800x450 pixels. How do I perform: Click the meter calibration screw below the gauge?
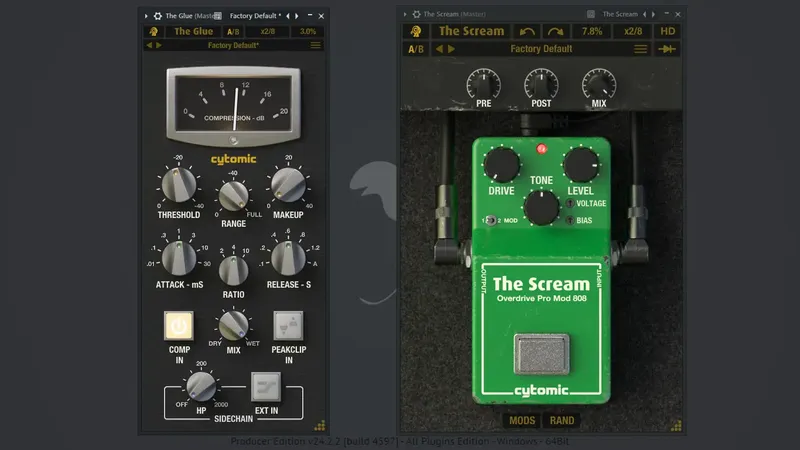tap(233, 140)
